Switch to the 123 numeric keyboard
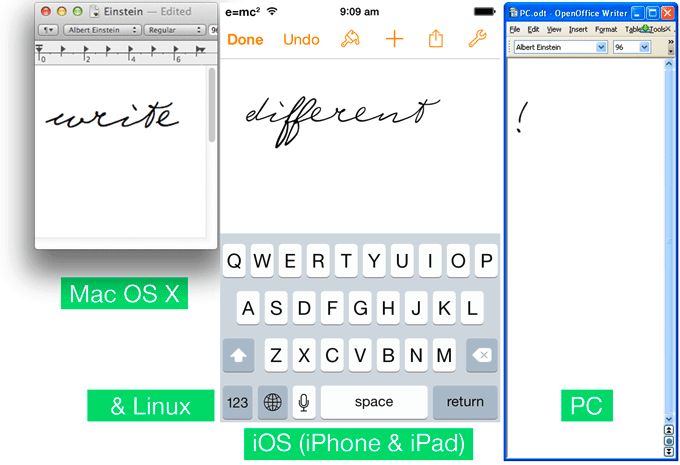 238,402
